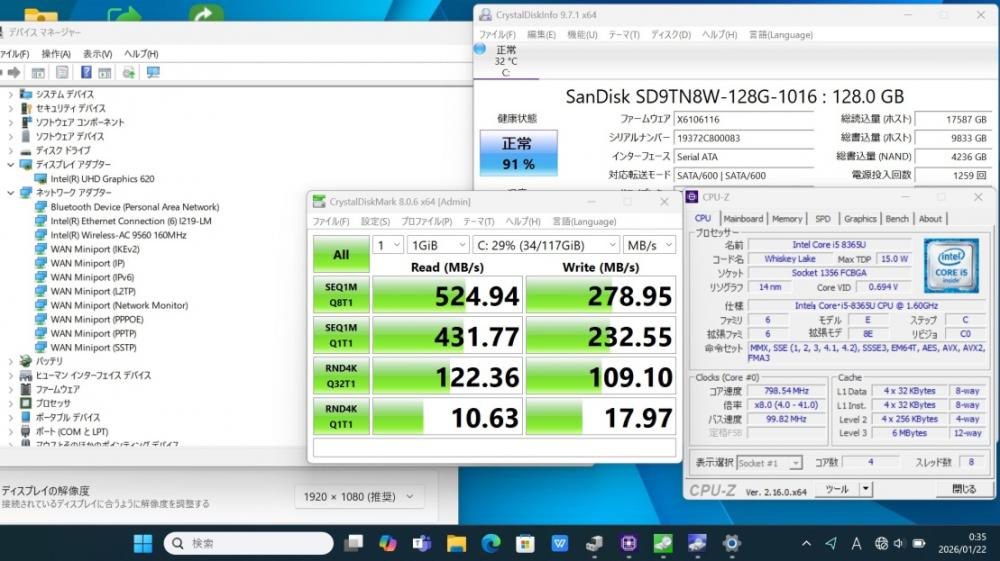Screen dimensions: 1000x561
Task: Open the 1920 × 1080 resolution dropdown
Action: tap(360, 497)
